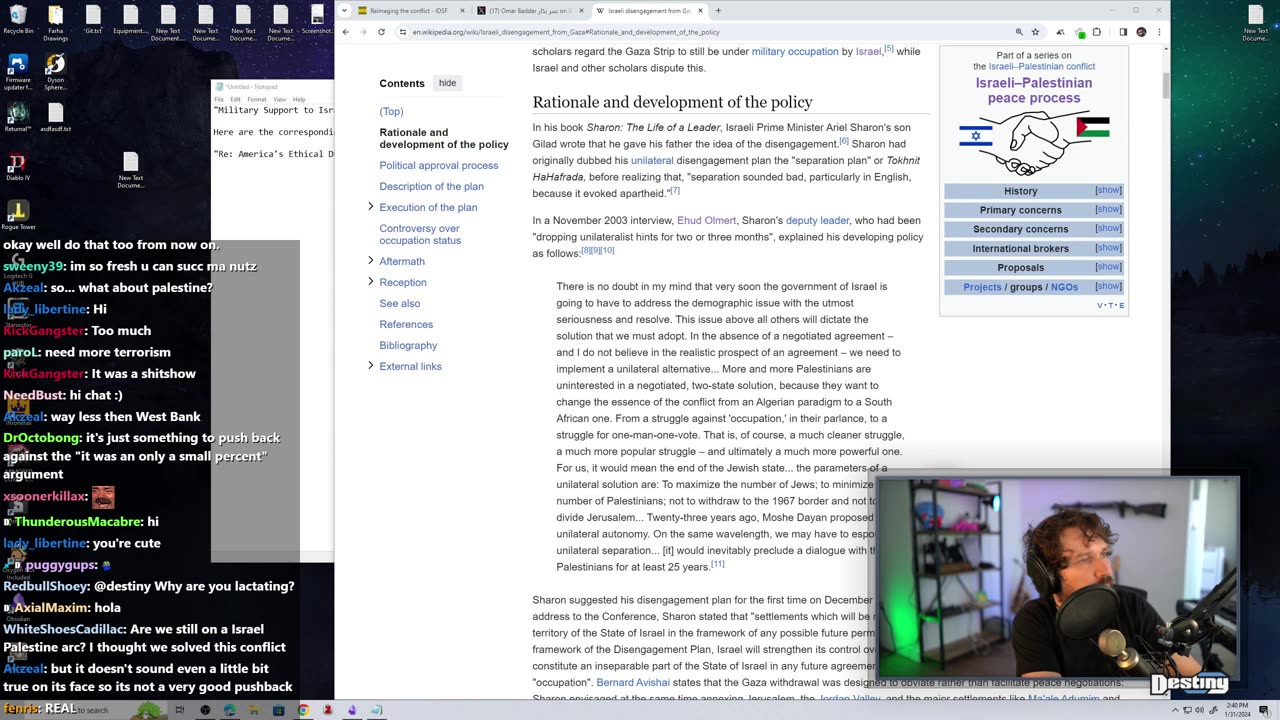Screen dimensions: 1280x720
Task: Open the browser side panel icon
Action: (1123, 32)
